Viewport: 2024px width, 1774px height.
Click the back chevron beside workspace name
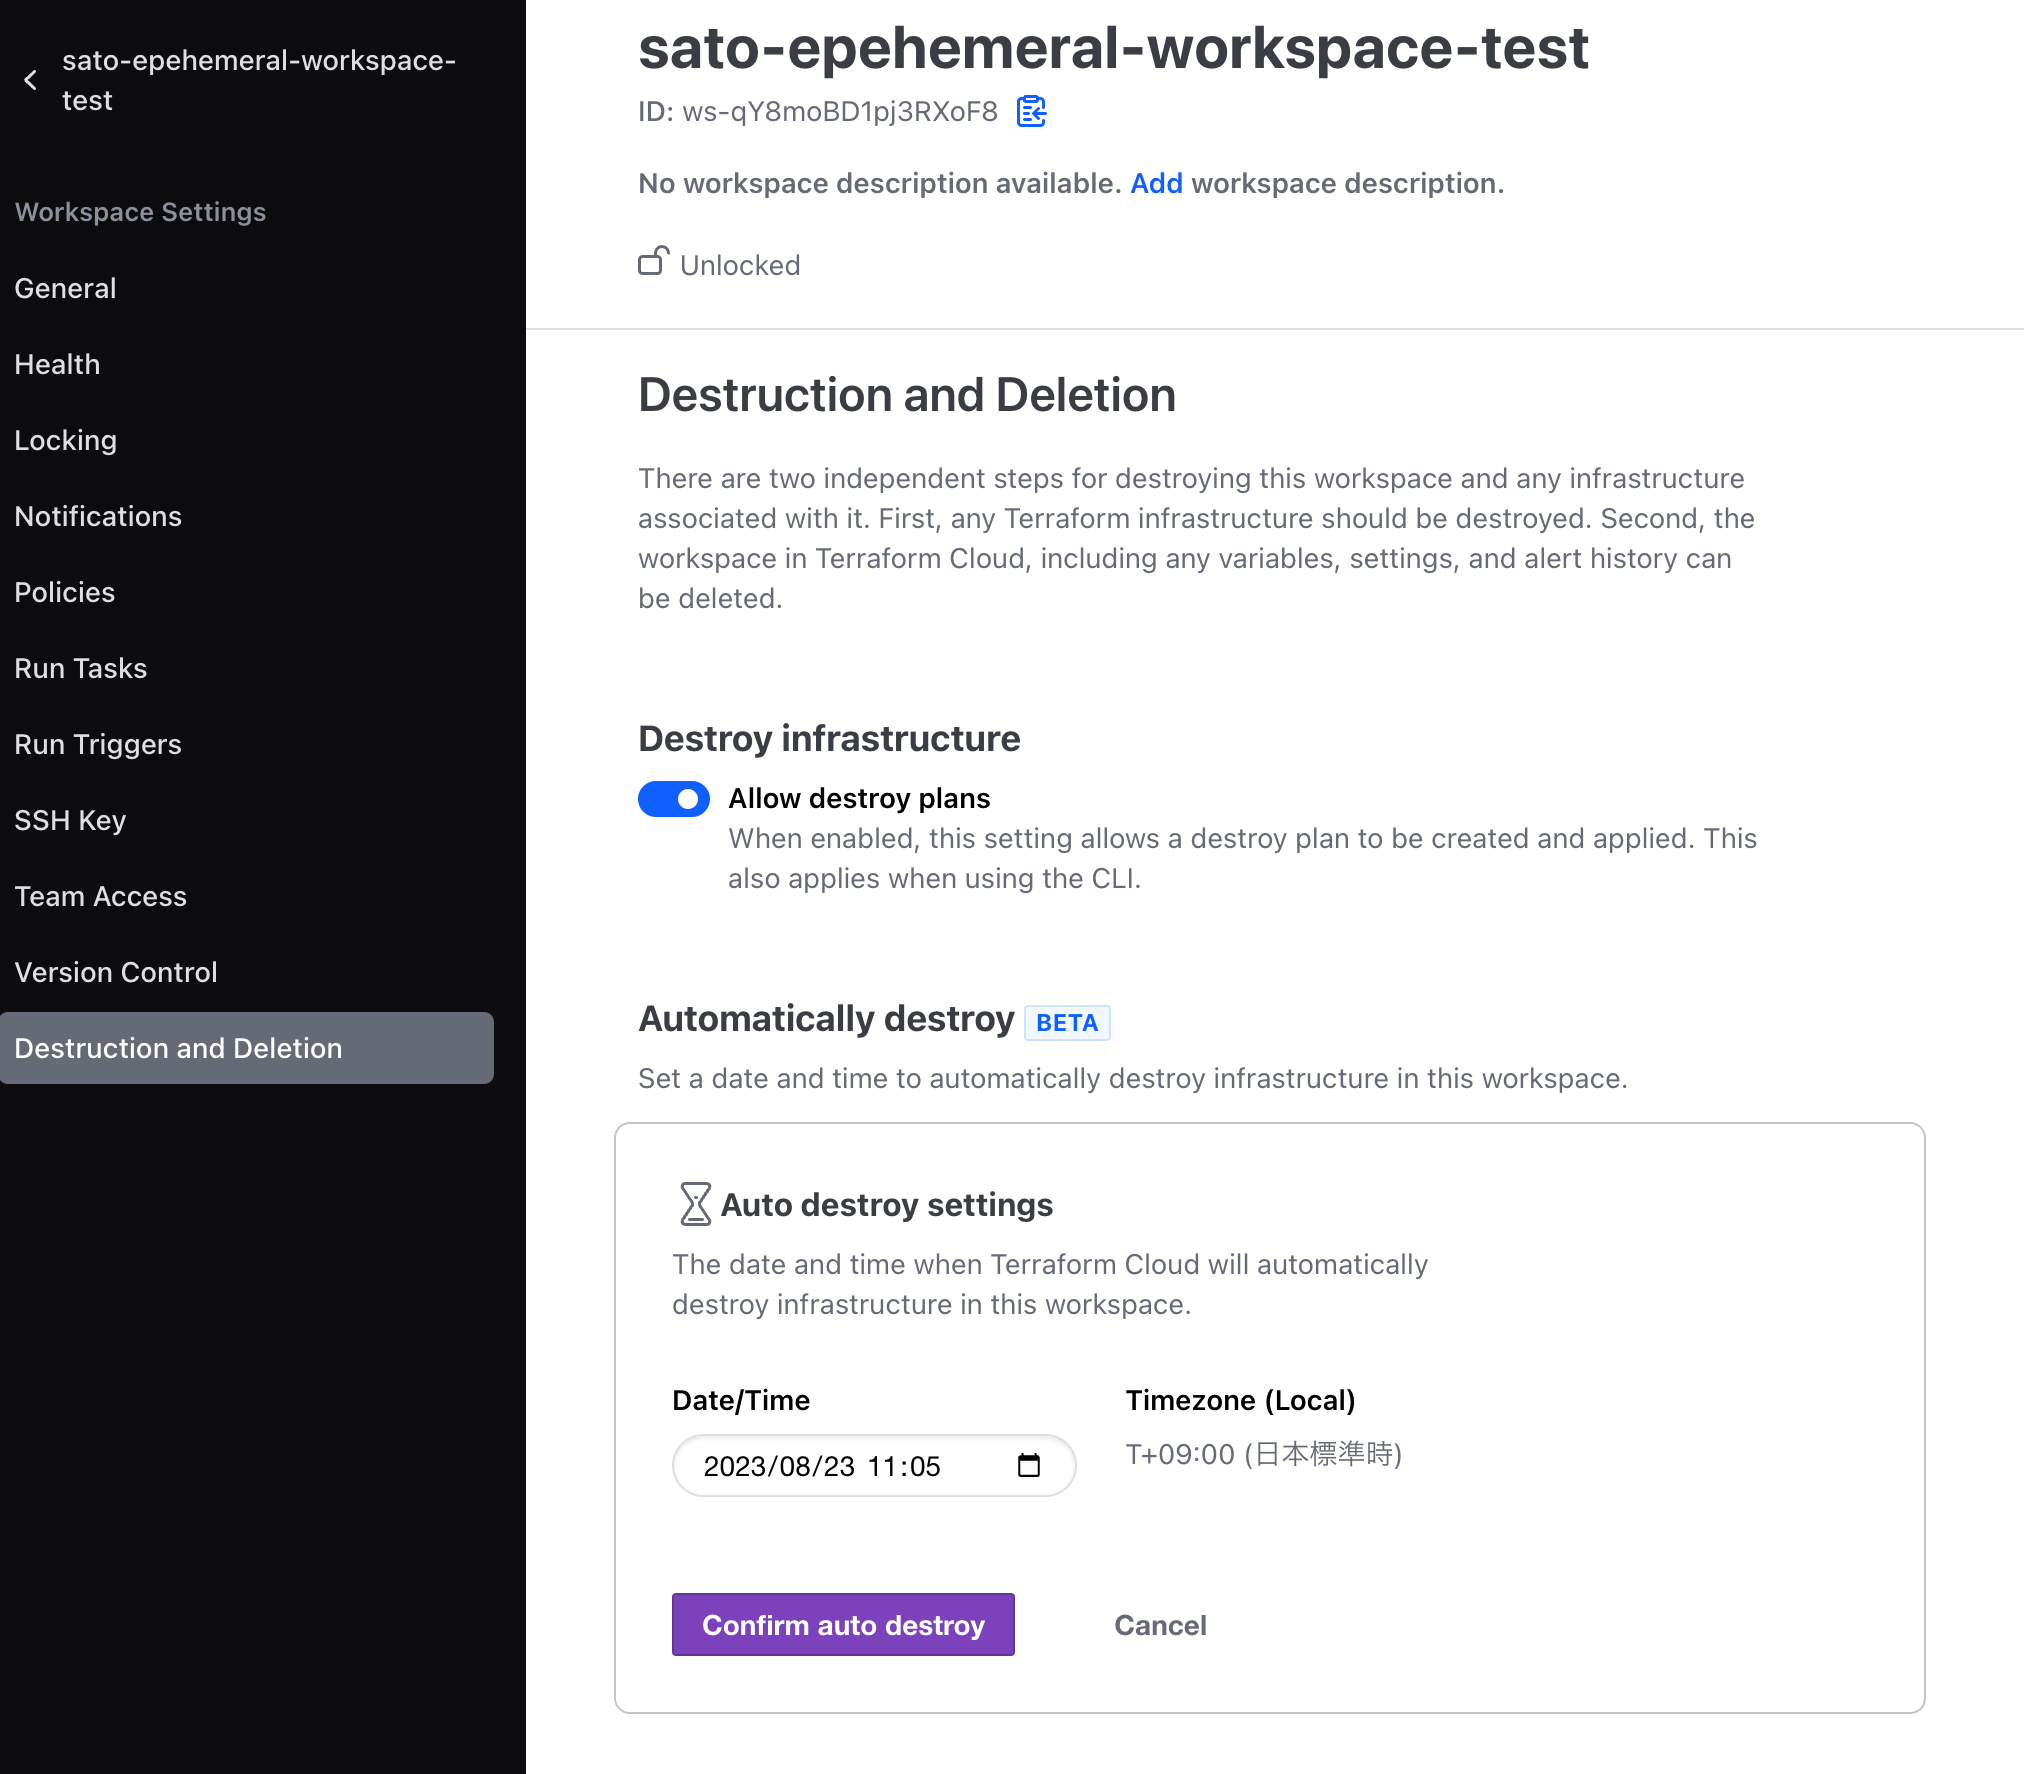[31, 80]
